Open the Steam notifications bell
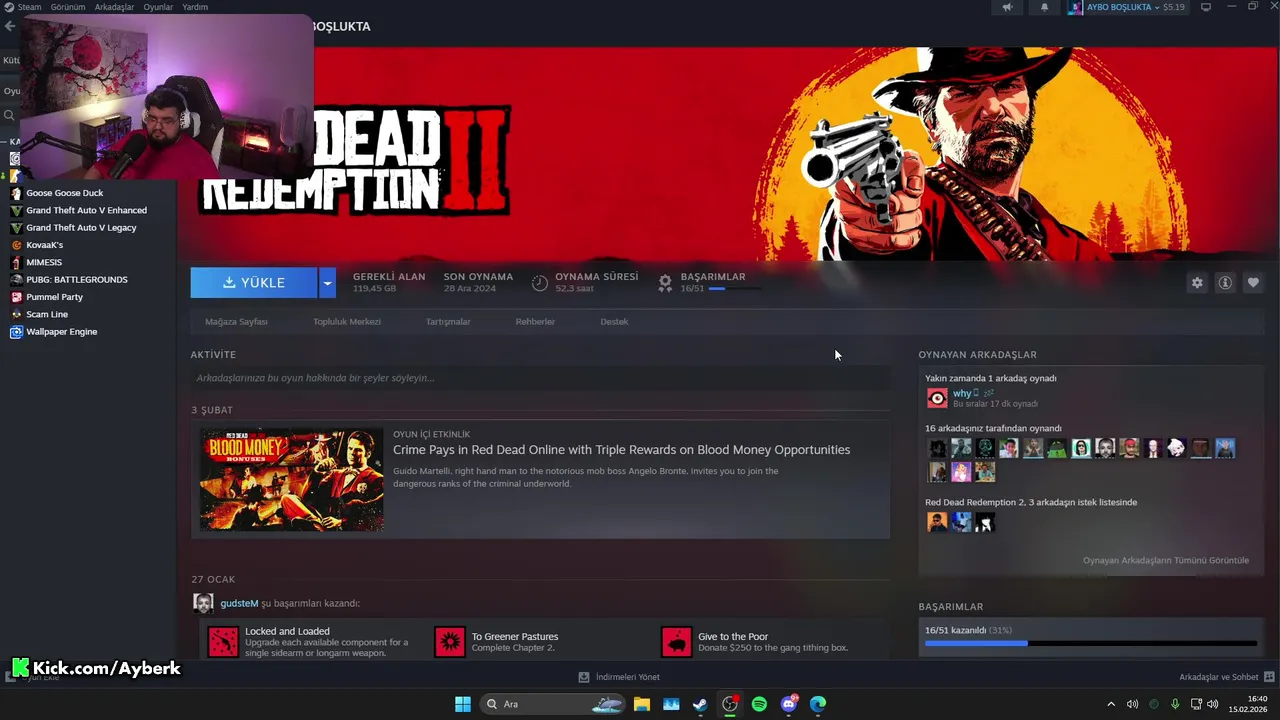The width and height of the screenshot is (1280, 720). coord(1044,7)
